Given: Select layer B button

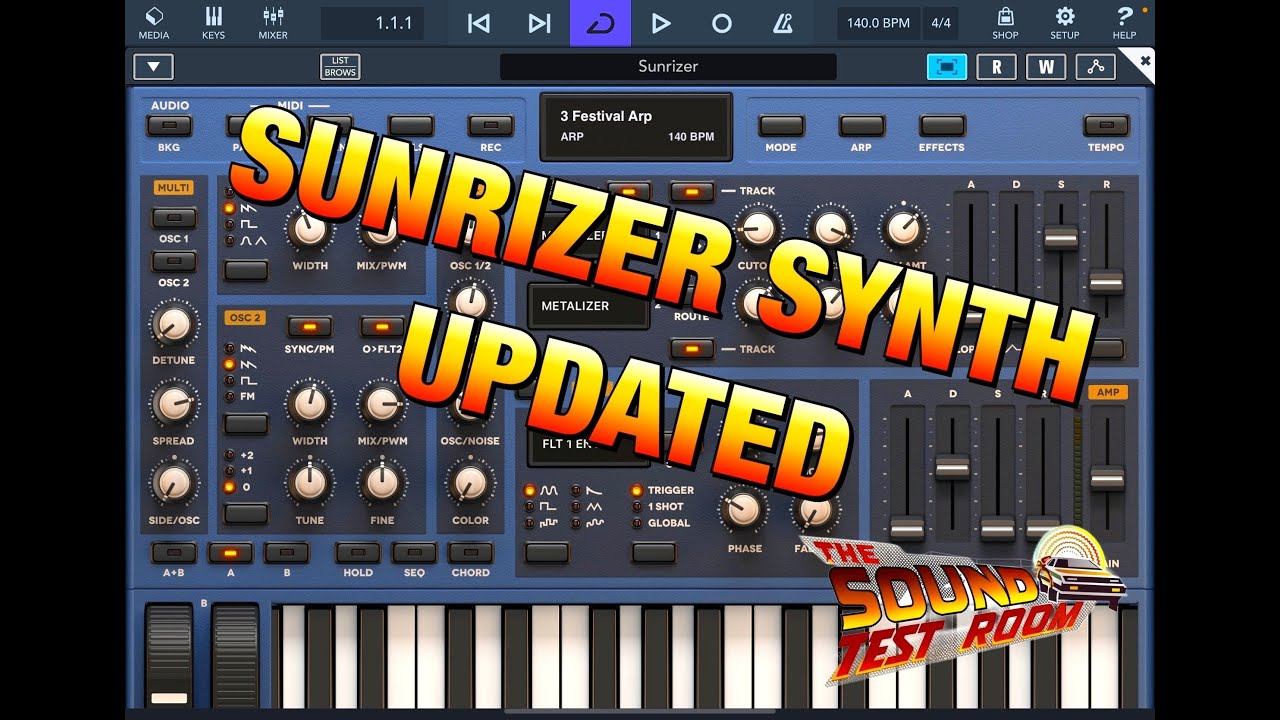Looking at the screenshot, I should click(287, 553).
